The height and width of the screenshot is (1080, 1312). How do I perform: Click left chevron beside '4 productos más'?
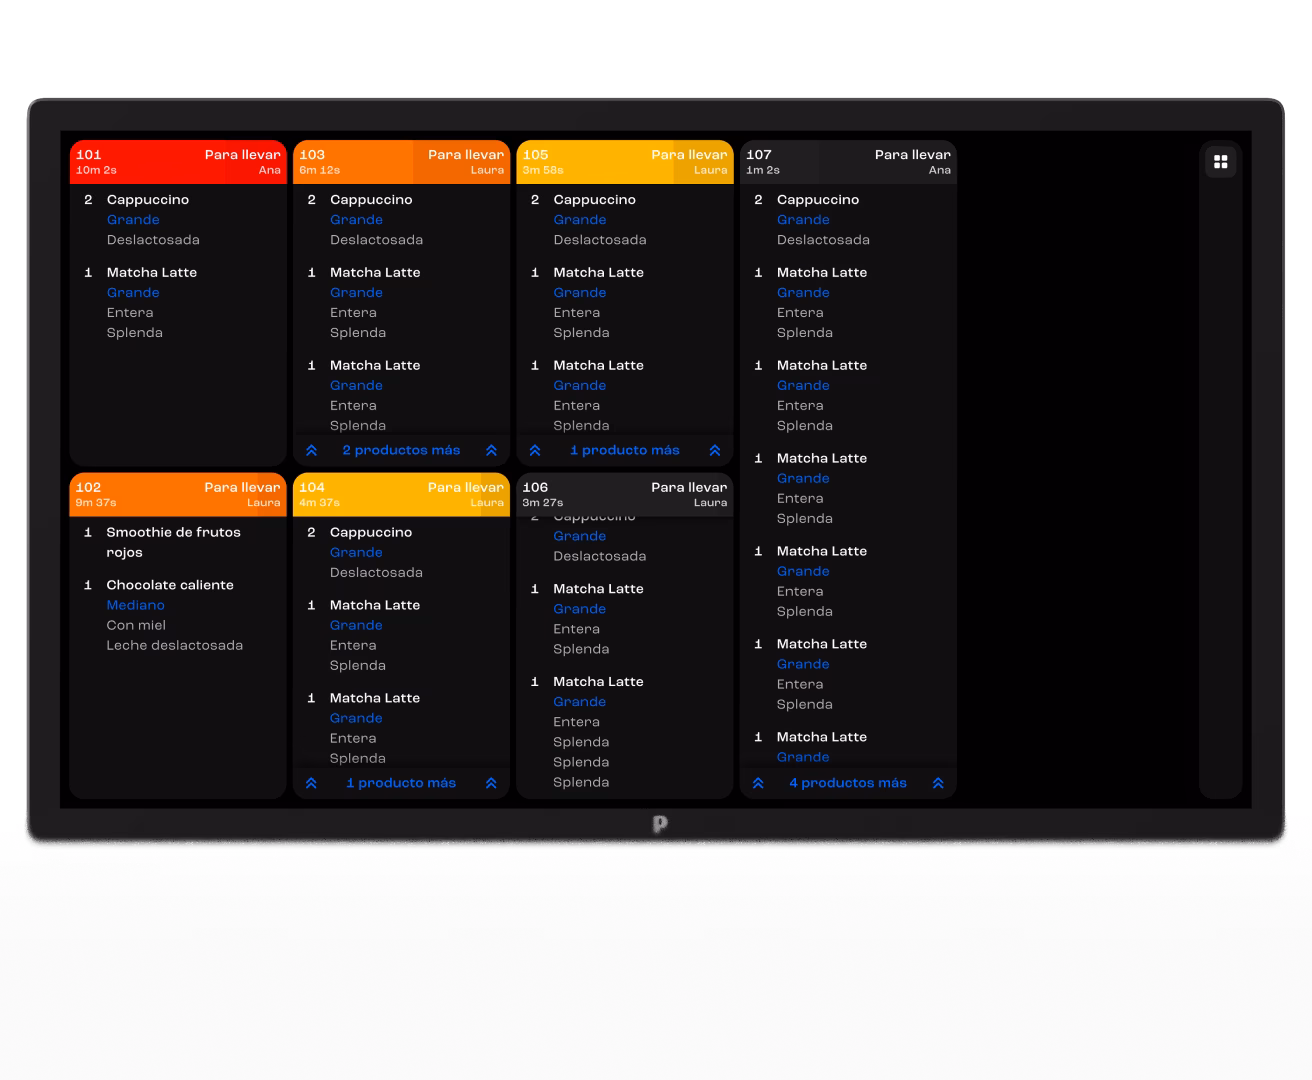click(x=758, y=783)
